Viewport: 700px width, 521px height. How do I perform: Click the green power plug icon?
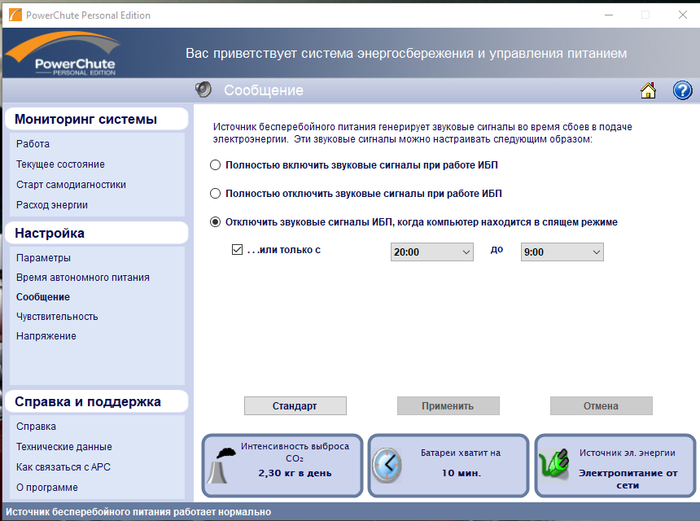pos(554,463)
